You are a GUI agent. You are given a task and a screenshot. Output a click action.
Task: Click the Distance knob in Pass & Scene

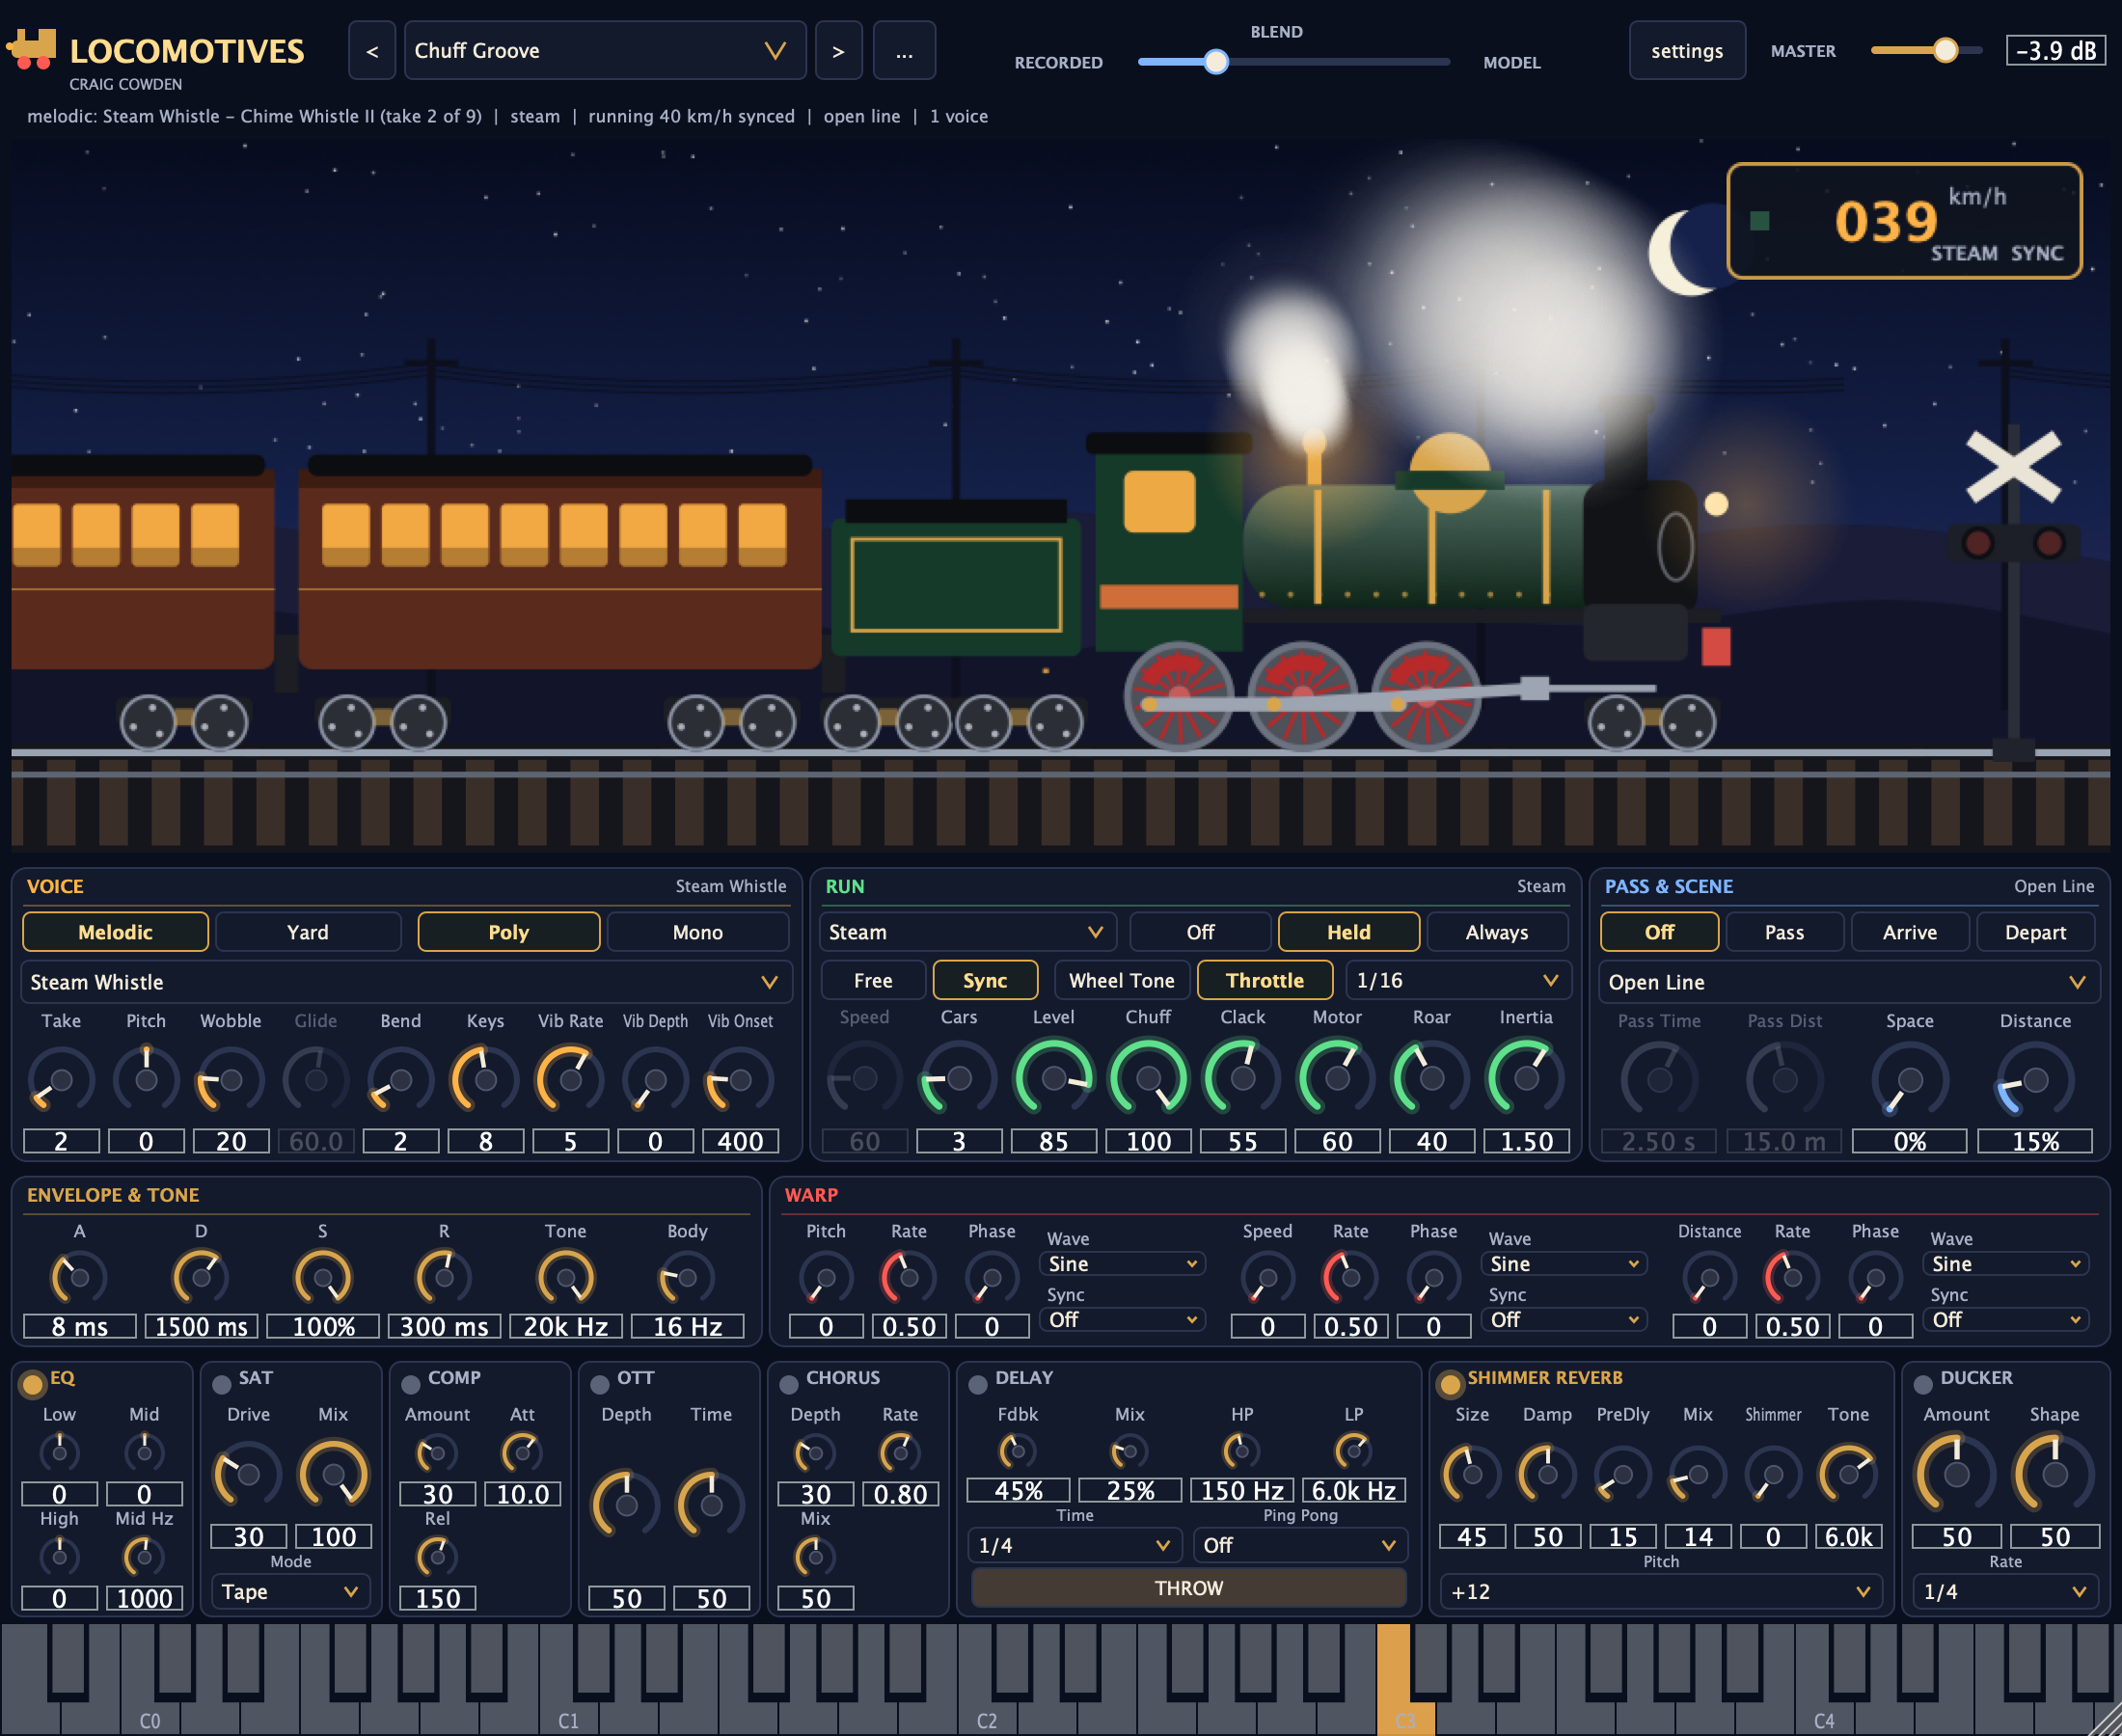pos(2035,1080)
